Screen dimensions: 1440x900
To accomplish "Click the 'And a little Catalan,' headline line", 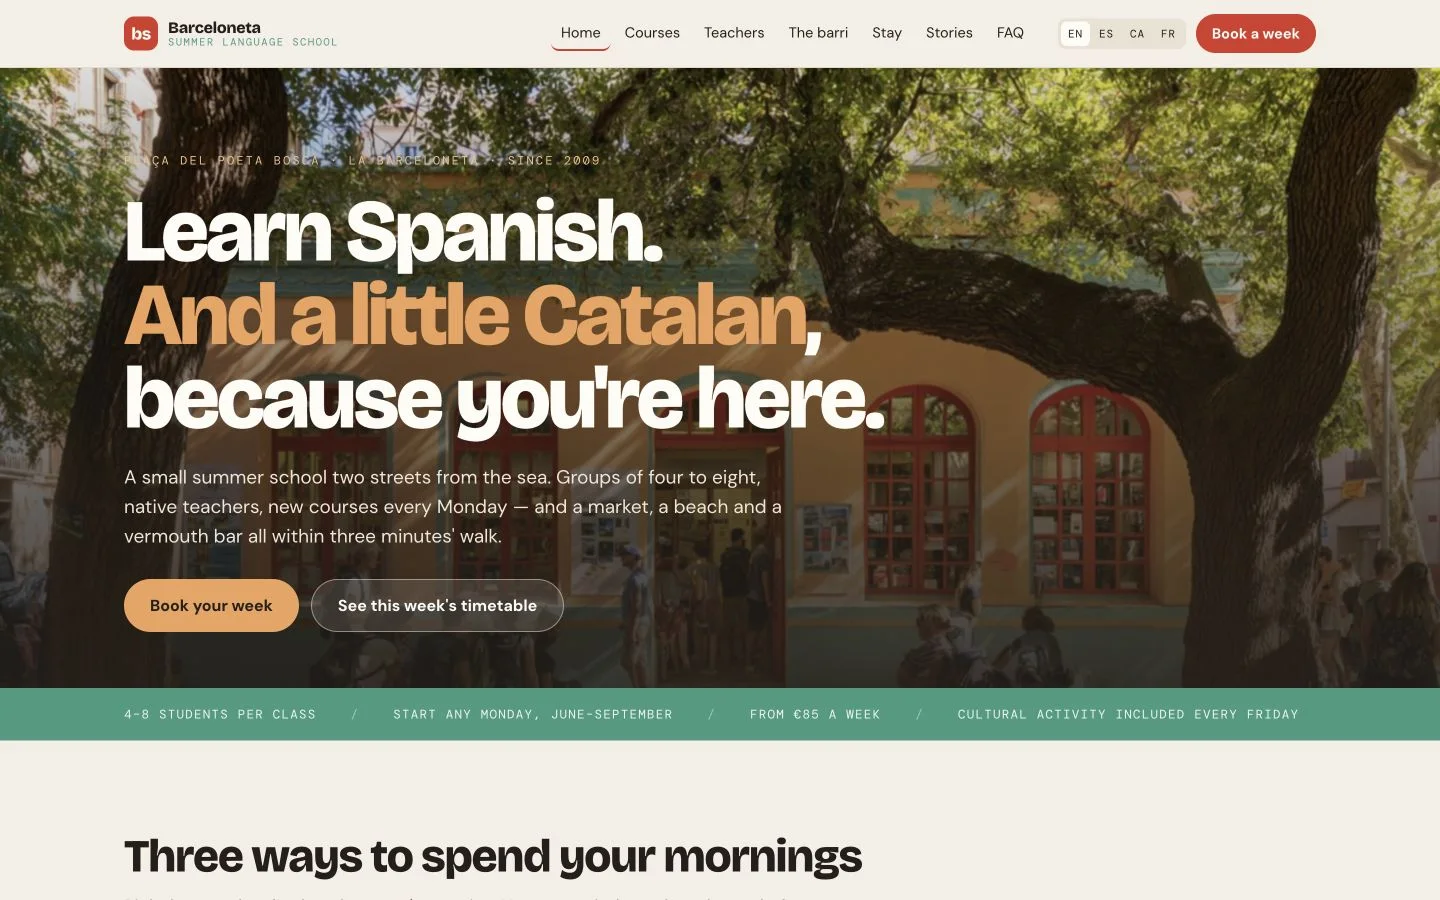I will coord(473,316).
